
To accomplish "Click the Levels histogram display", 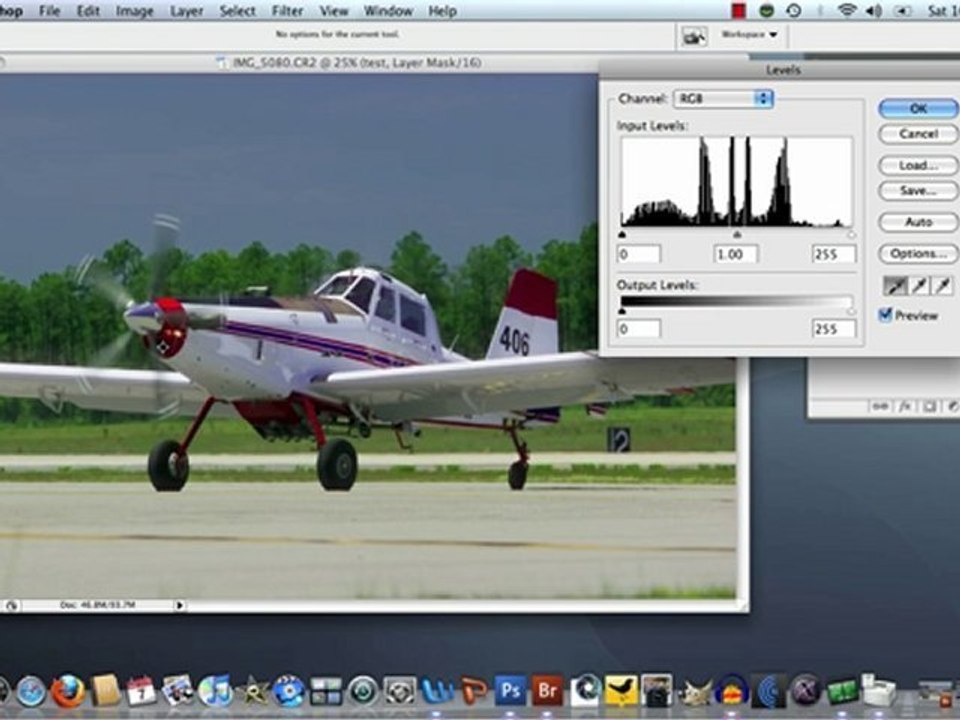I will (x=737, y=182).
